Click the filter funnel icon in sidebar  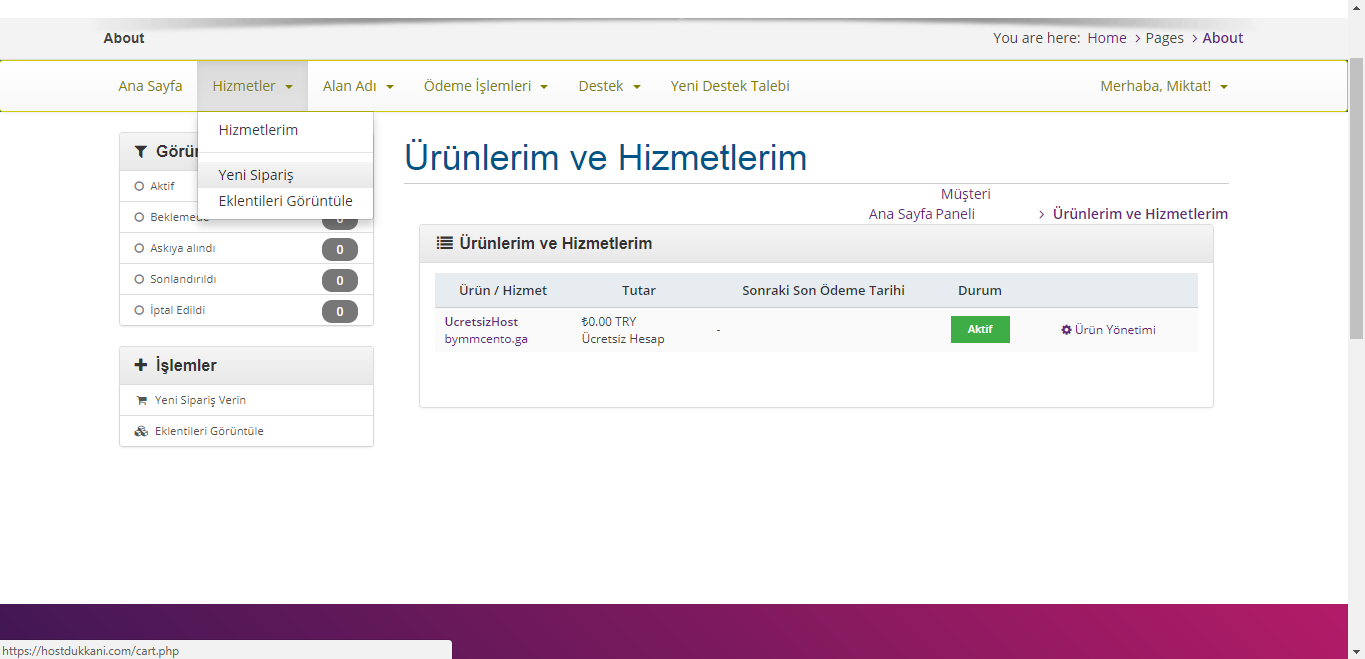[141, 152]
